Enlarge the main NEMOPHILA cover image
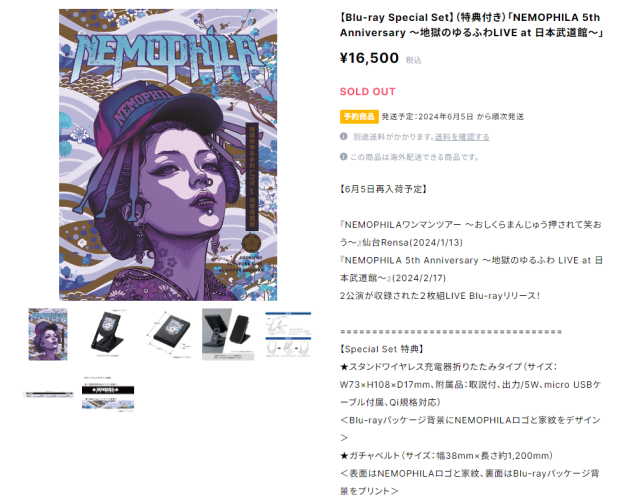Image resolution: width=630 pixels, height=502 pixels. 168,155
